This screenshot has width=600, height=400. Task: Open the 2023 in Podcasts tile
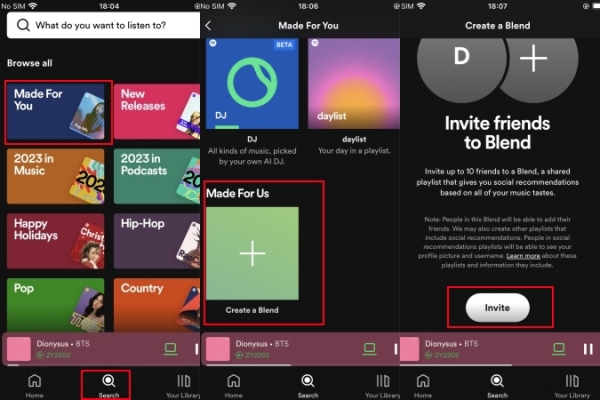point(157,176)
